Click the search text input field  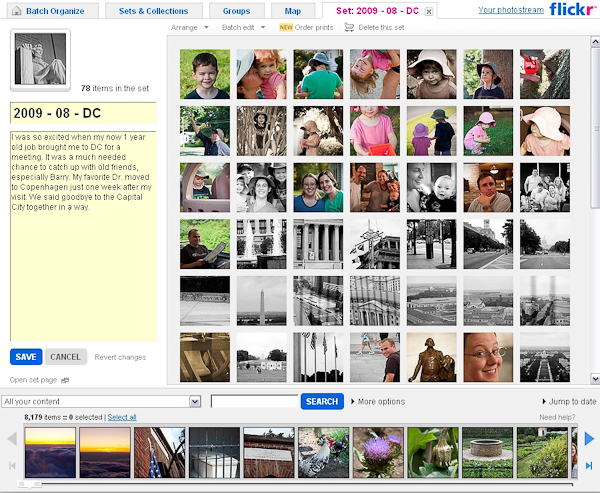coord(255,401)
